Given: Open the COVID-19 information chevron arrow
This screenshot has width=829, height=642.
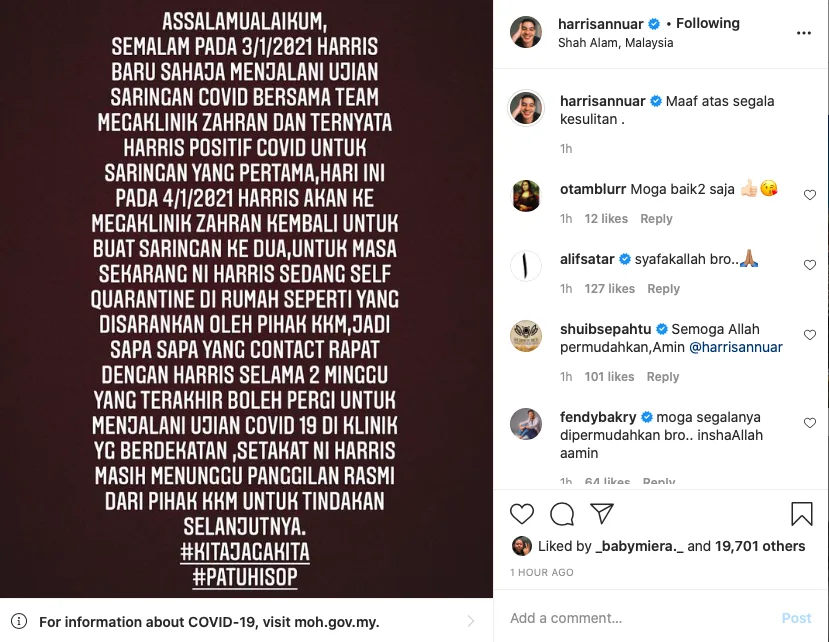Looking at the screenshot, I should (471, 621).
